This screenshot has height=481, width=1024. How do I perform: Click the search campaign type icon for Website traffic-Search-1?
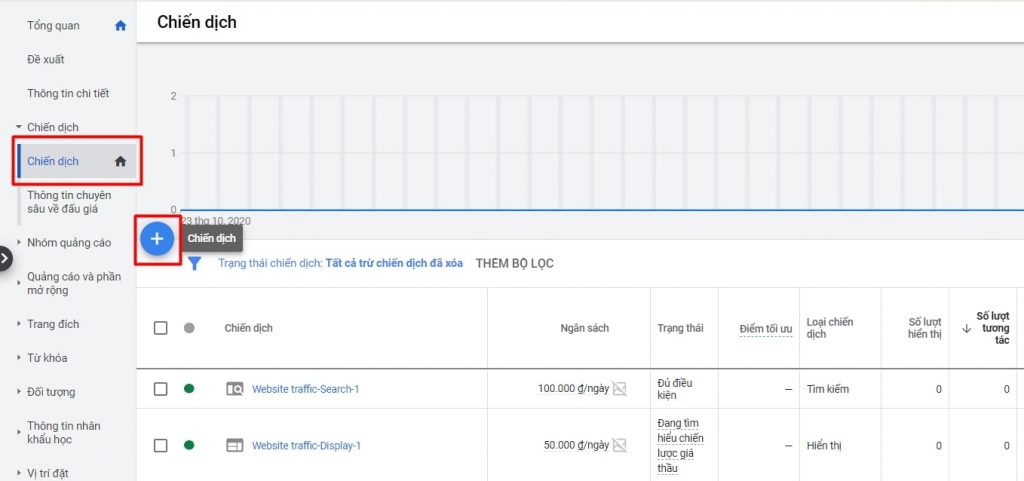tap(235, 389)
